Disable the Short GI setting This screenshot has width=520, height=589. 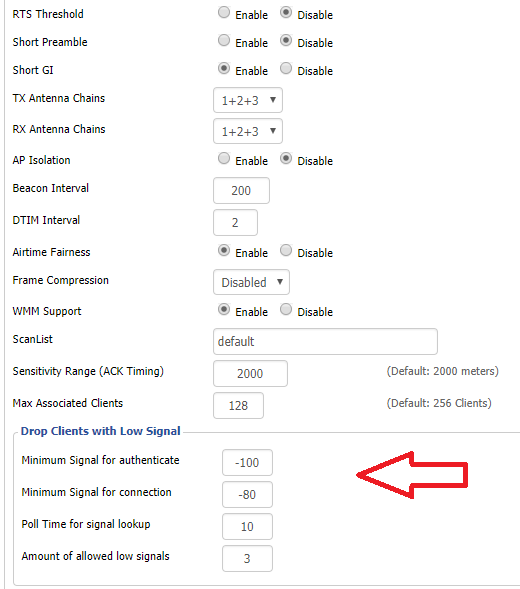point(286,68)
